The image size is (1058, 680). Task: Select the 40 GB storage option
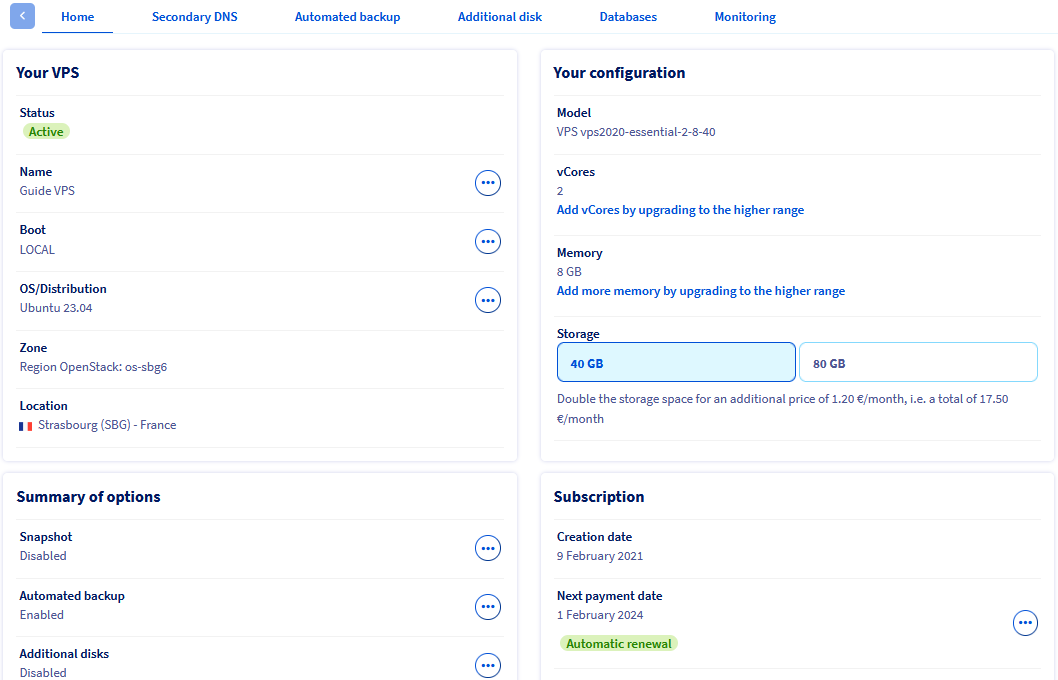[x=676, y=363]
